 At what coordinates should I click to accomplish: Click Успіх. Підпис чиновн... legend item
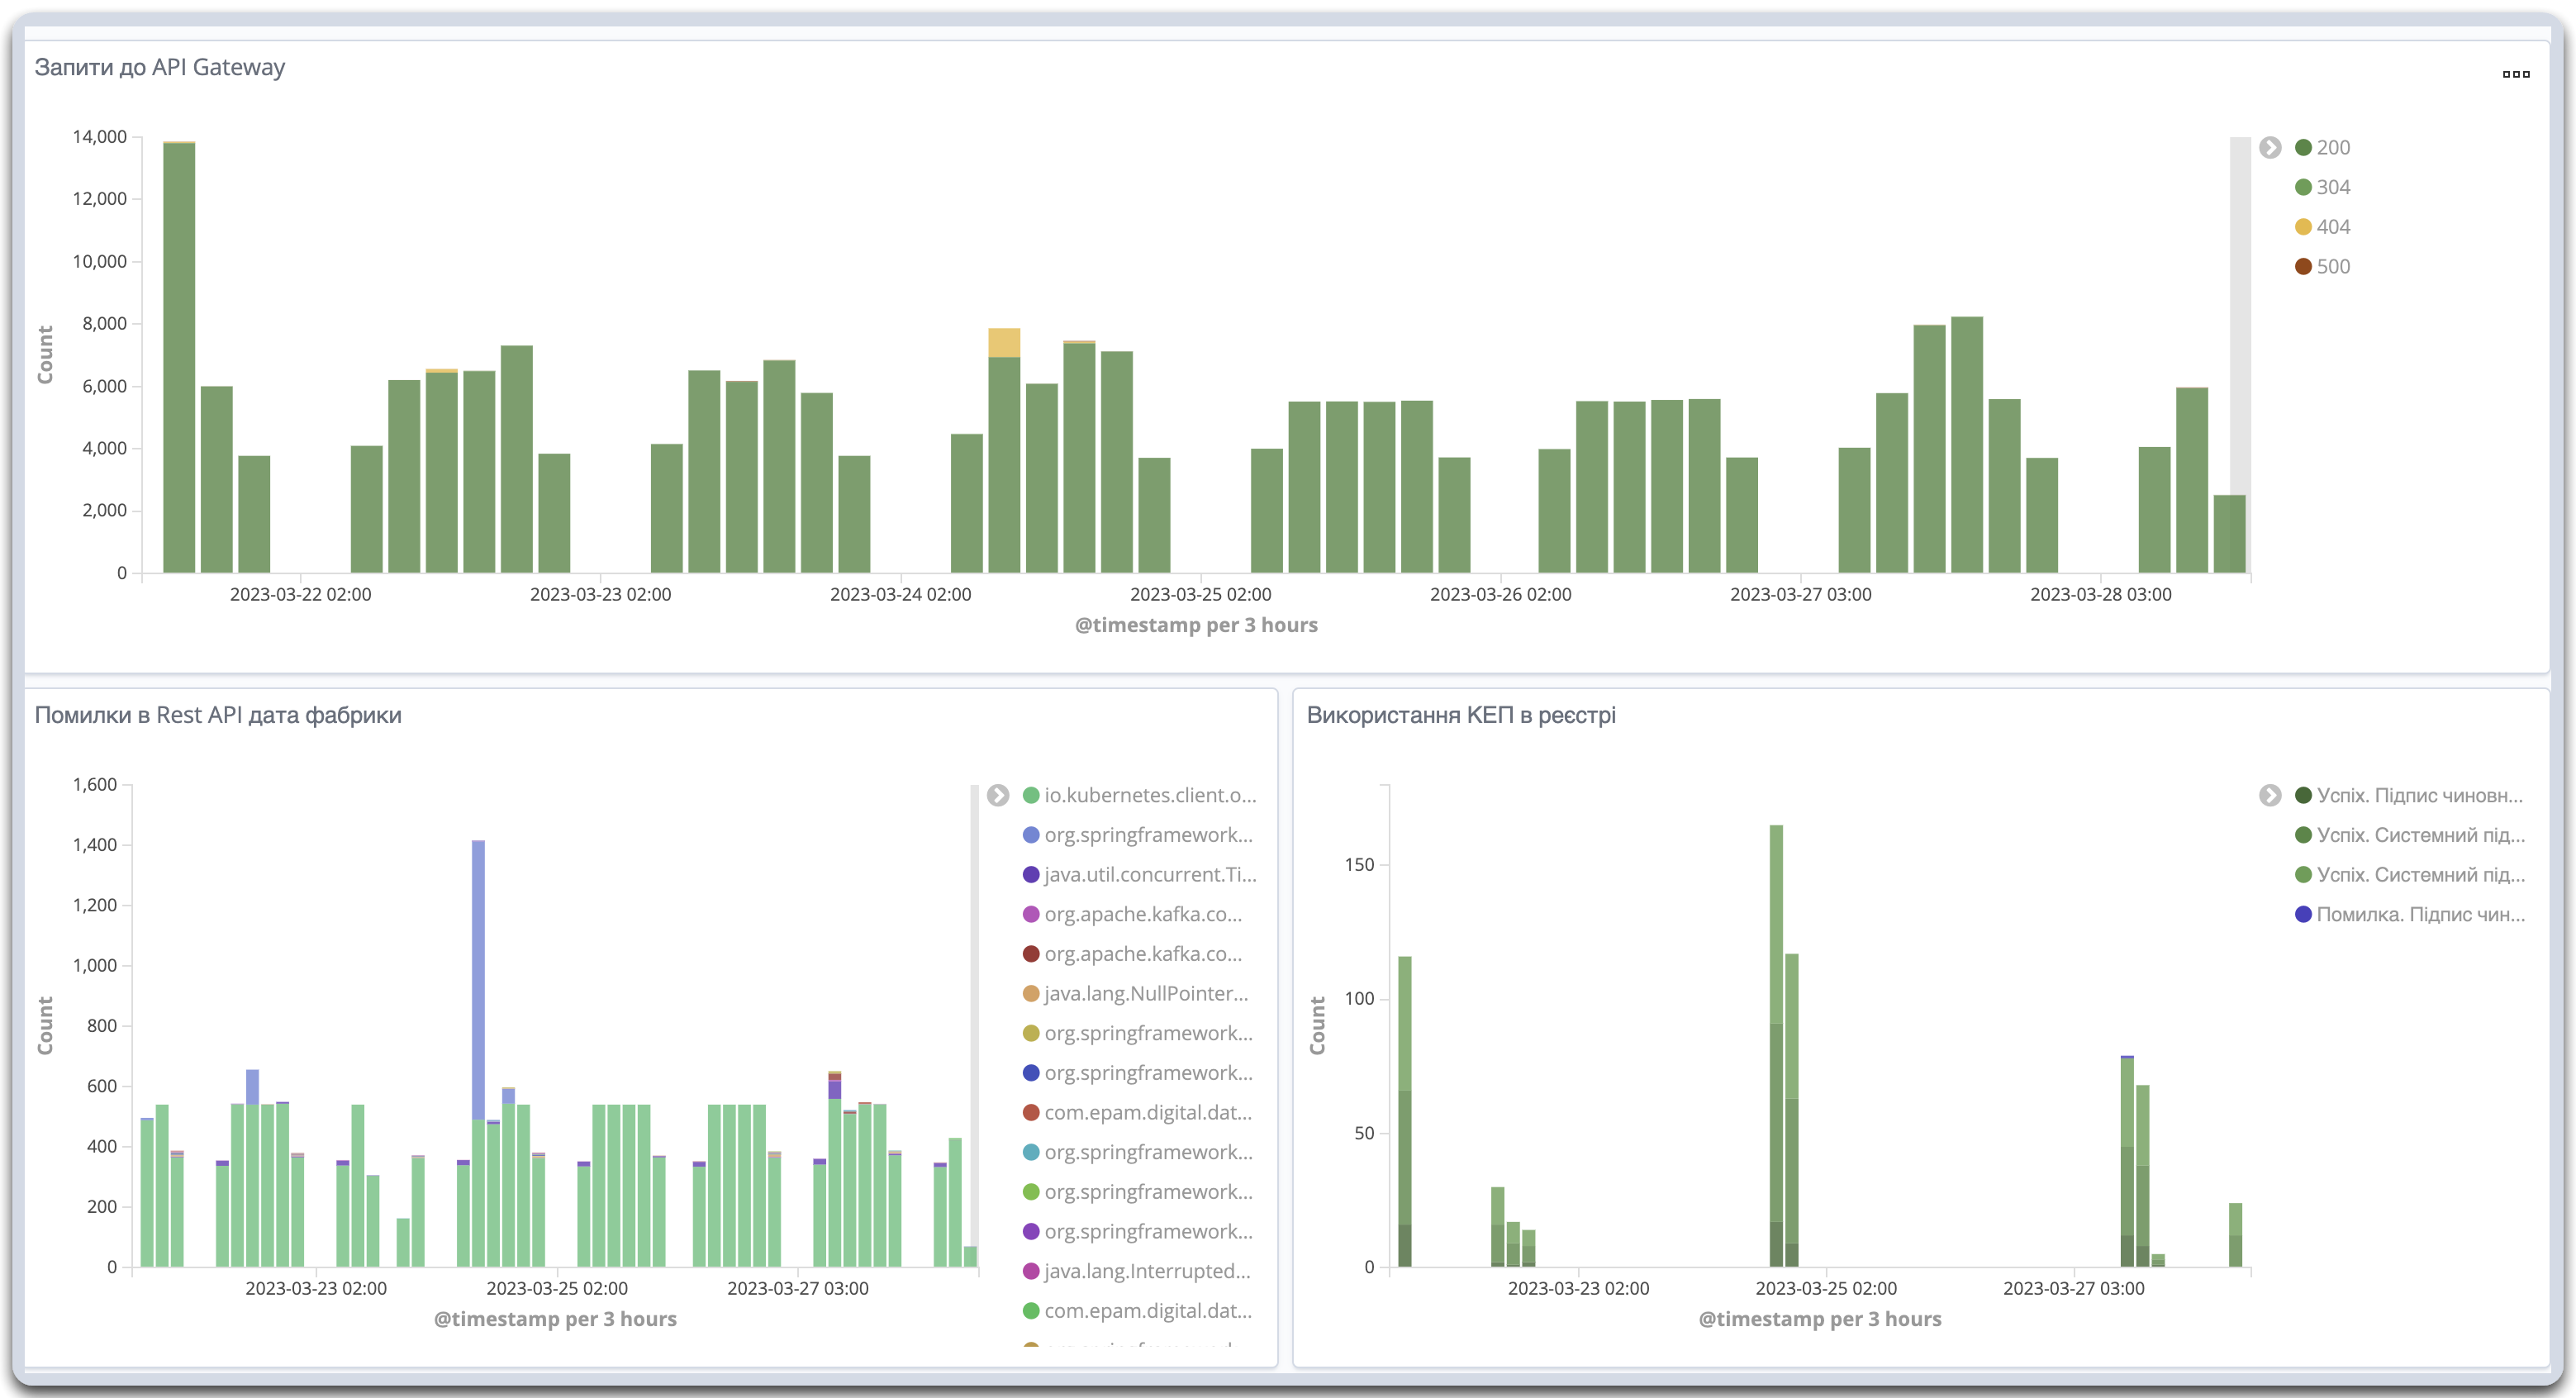click(2418, 796)
